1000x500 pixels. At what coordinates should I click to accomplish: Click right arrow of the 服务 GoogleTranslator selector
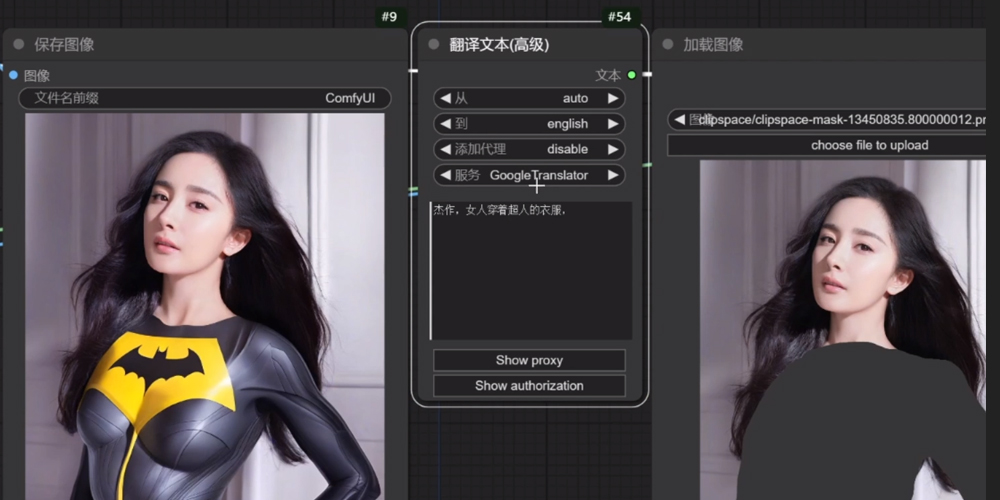613,175
